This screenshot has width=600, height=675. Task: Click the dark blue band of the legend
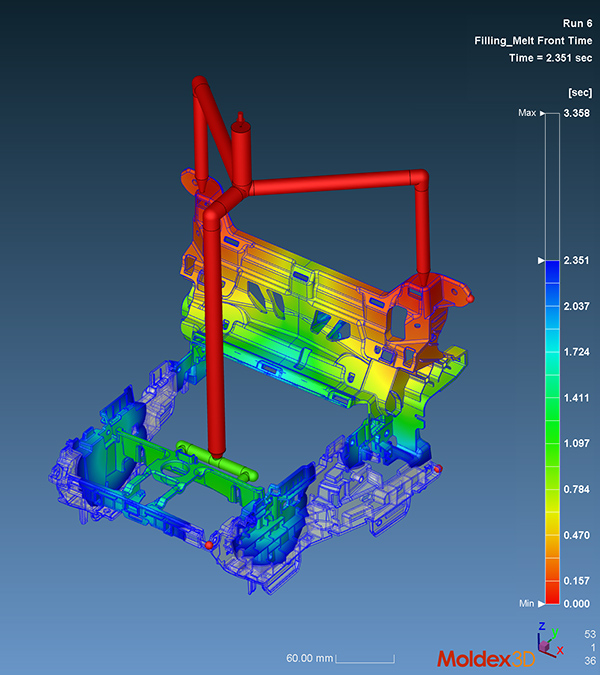(x=552, y=272)
